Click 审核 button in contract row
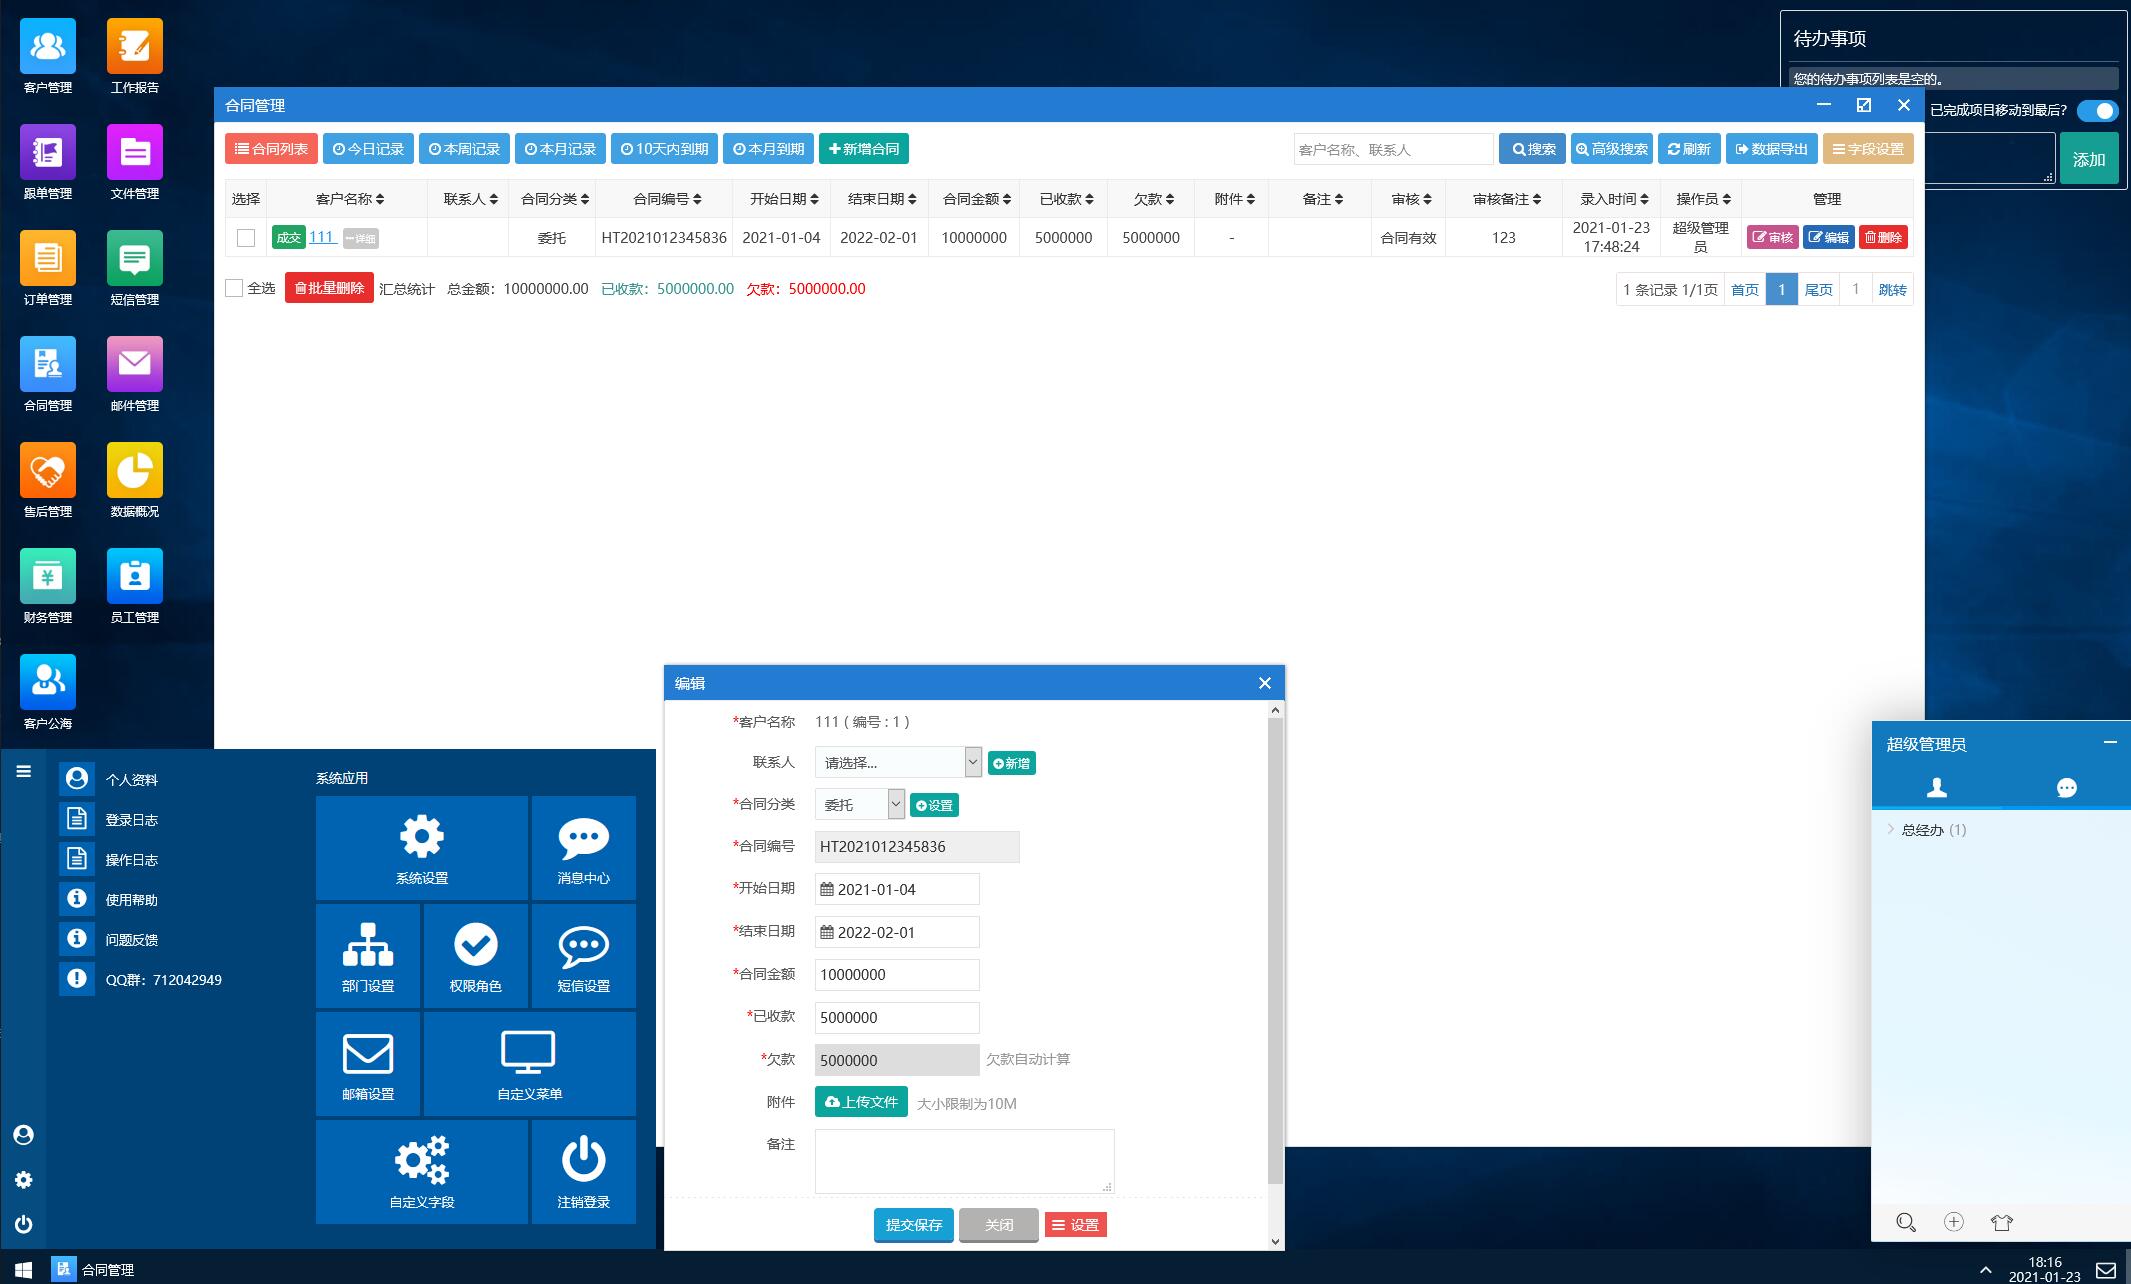 tap(1772, 237)
